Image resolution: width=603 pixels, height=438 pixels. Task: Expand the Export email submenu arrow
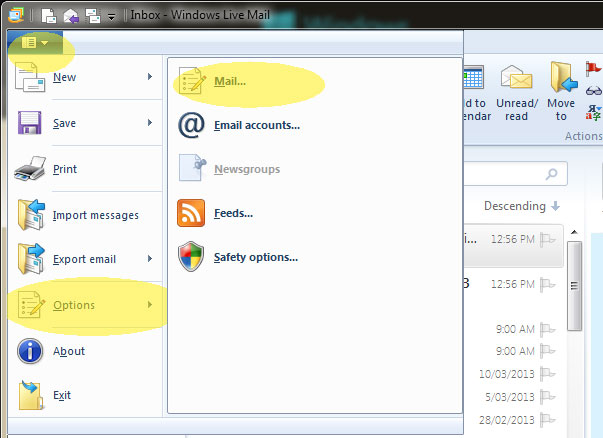pyautogui.click(x=150, y=258)
